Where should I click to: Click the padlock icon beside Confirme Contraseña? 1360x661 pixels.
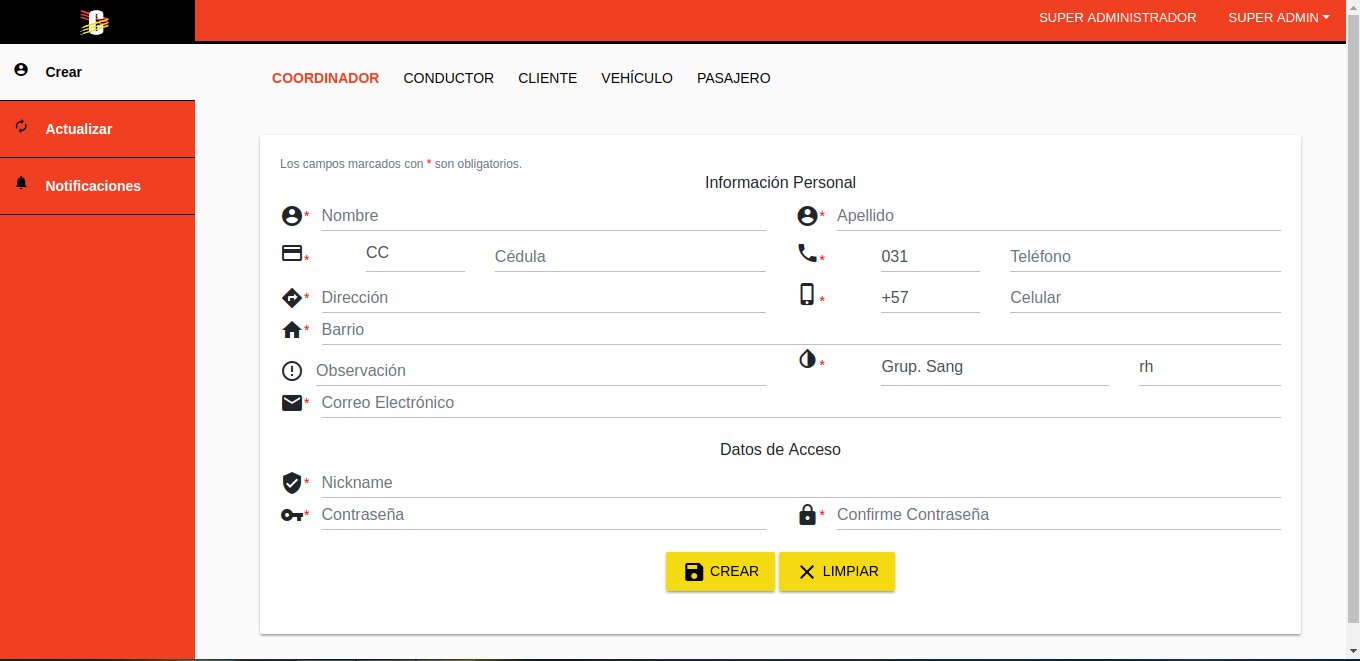tap(807, 514)
